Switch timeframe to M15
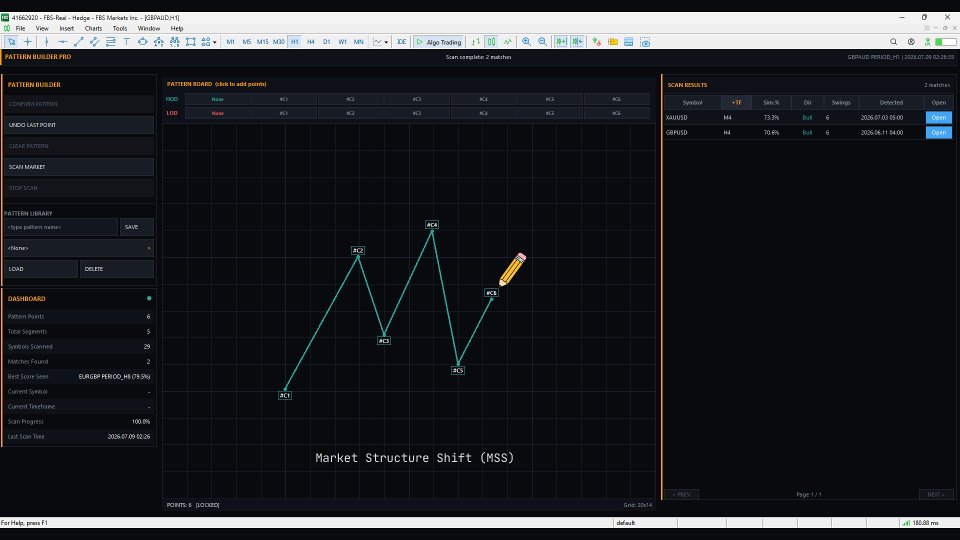Viewport: 960px width, 540px height. 262,42
